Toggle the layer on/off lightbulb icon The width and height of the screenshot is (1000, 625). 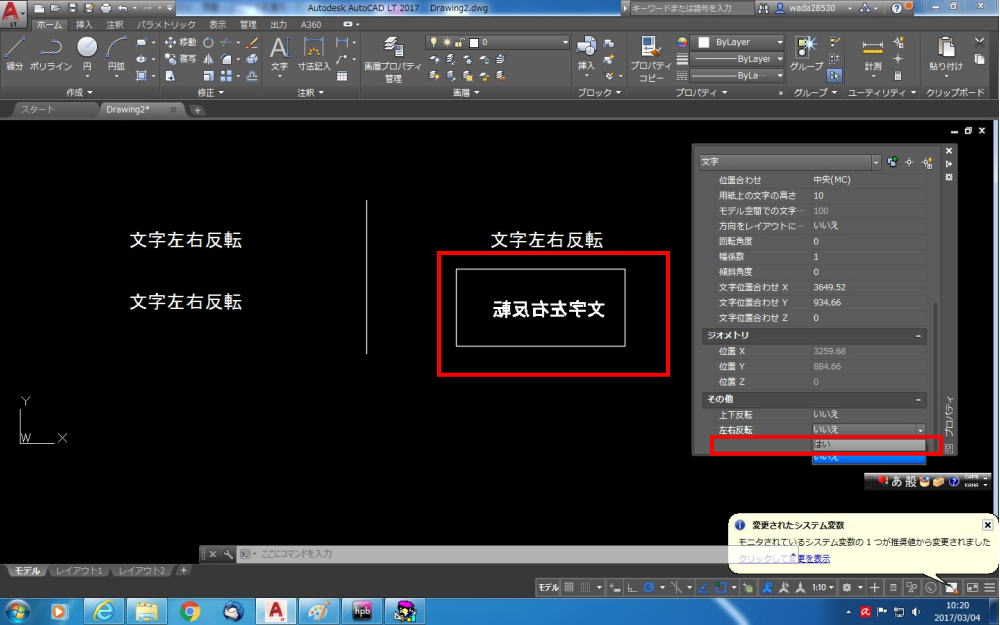pyautogui.click(x=434, y=42)
